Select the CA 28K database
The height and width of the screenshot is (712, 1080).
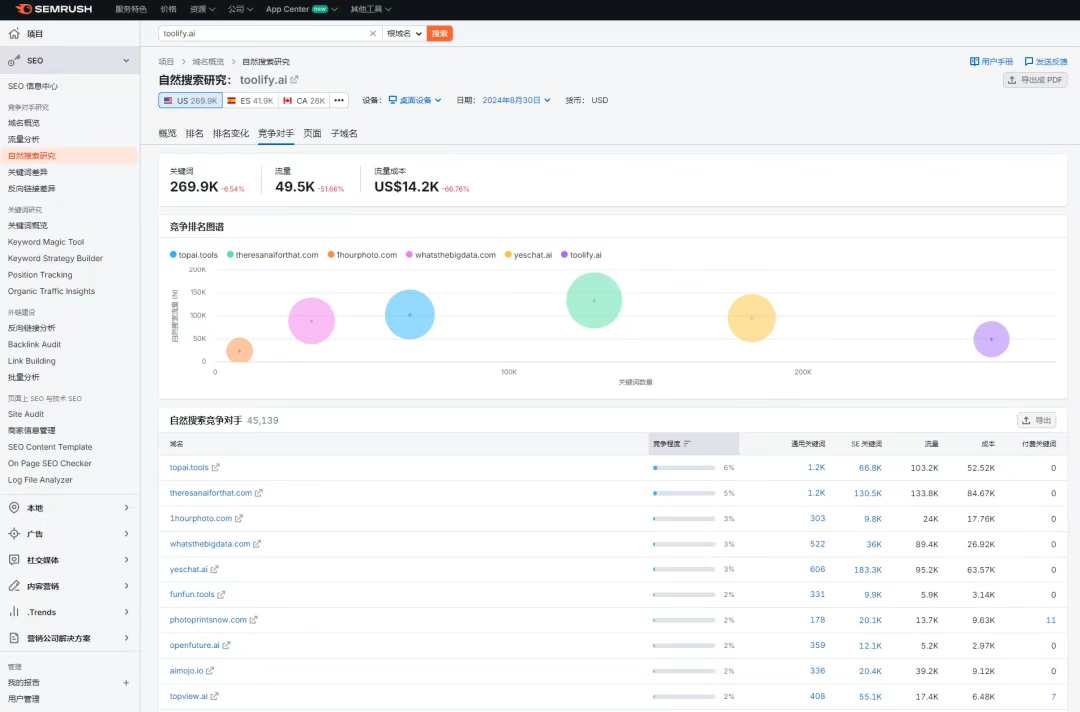[304, 101]
